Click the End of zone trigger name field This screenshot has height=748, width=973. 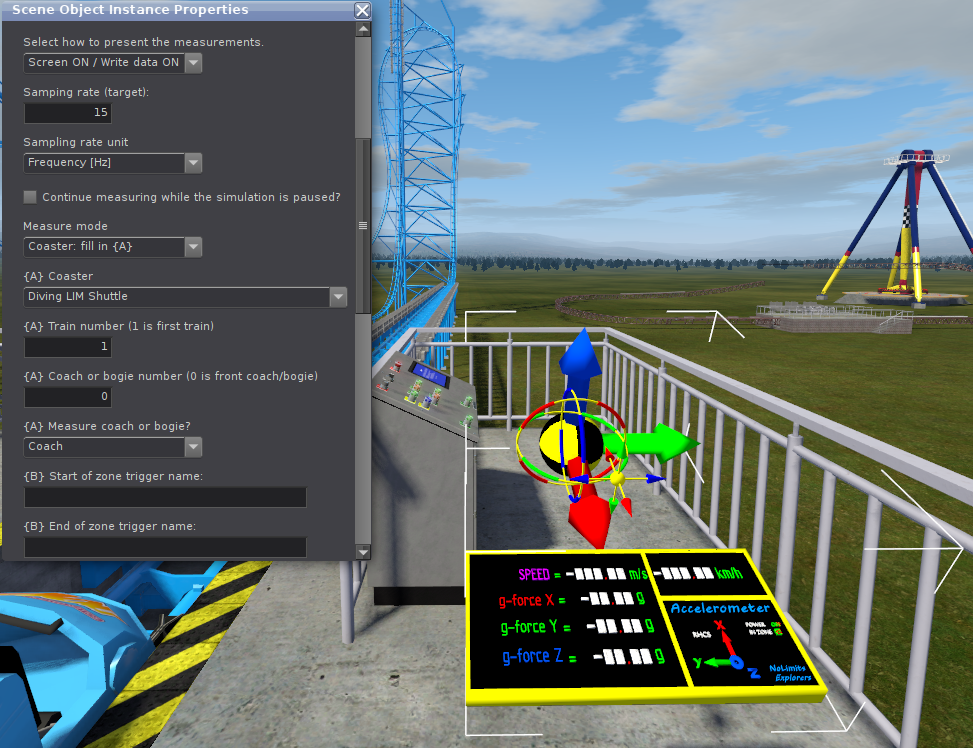(x=165, y=547)
